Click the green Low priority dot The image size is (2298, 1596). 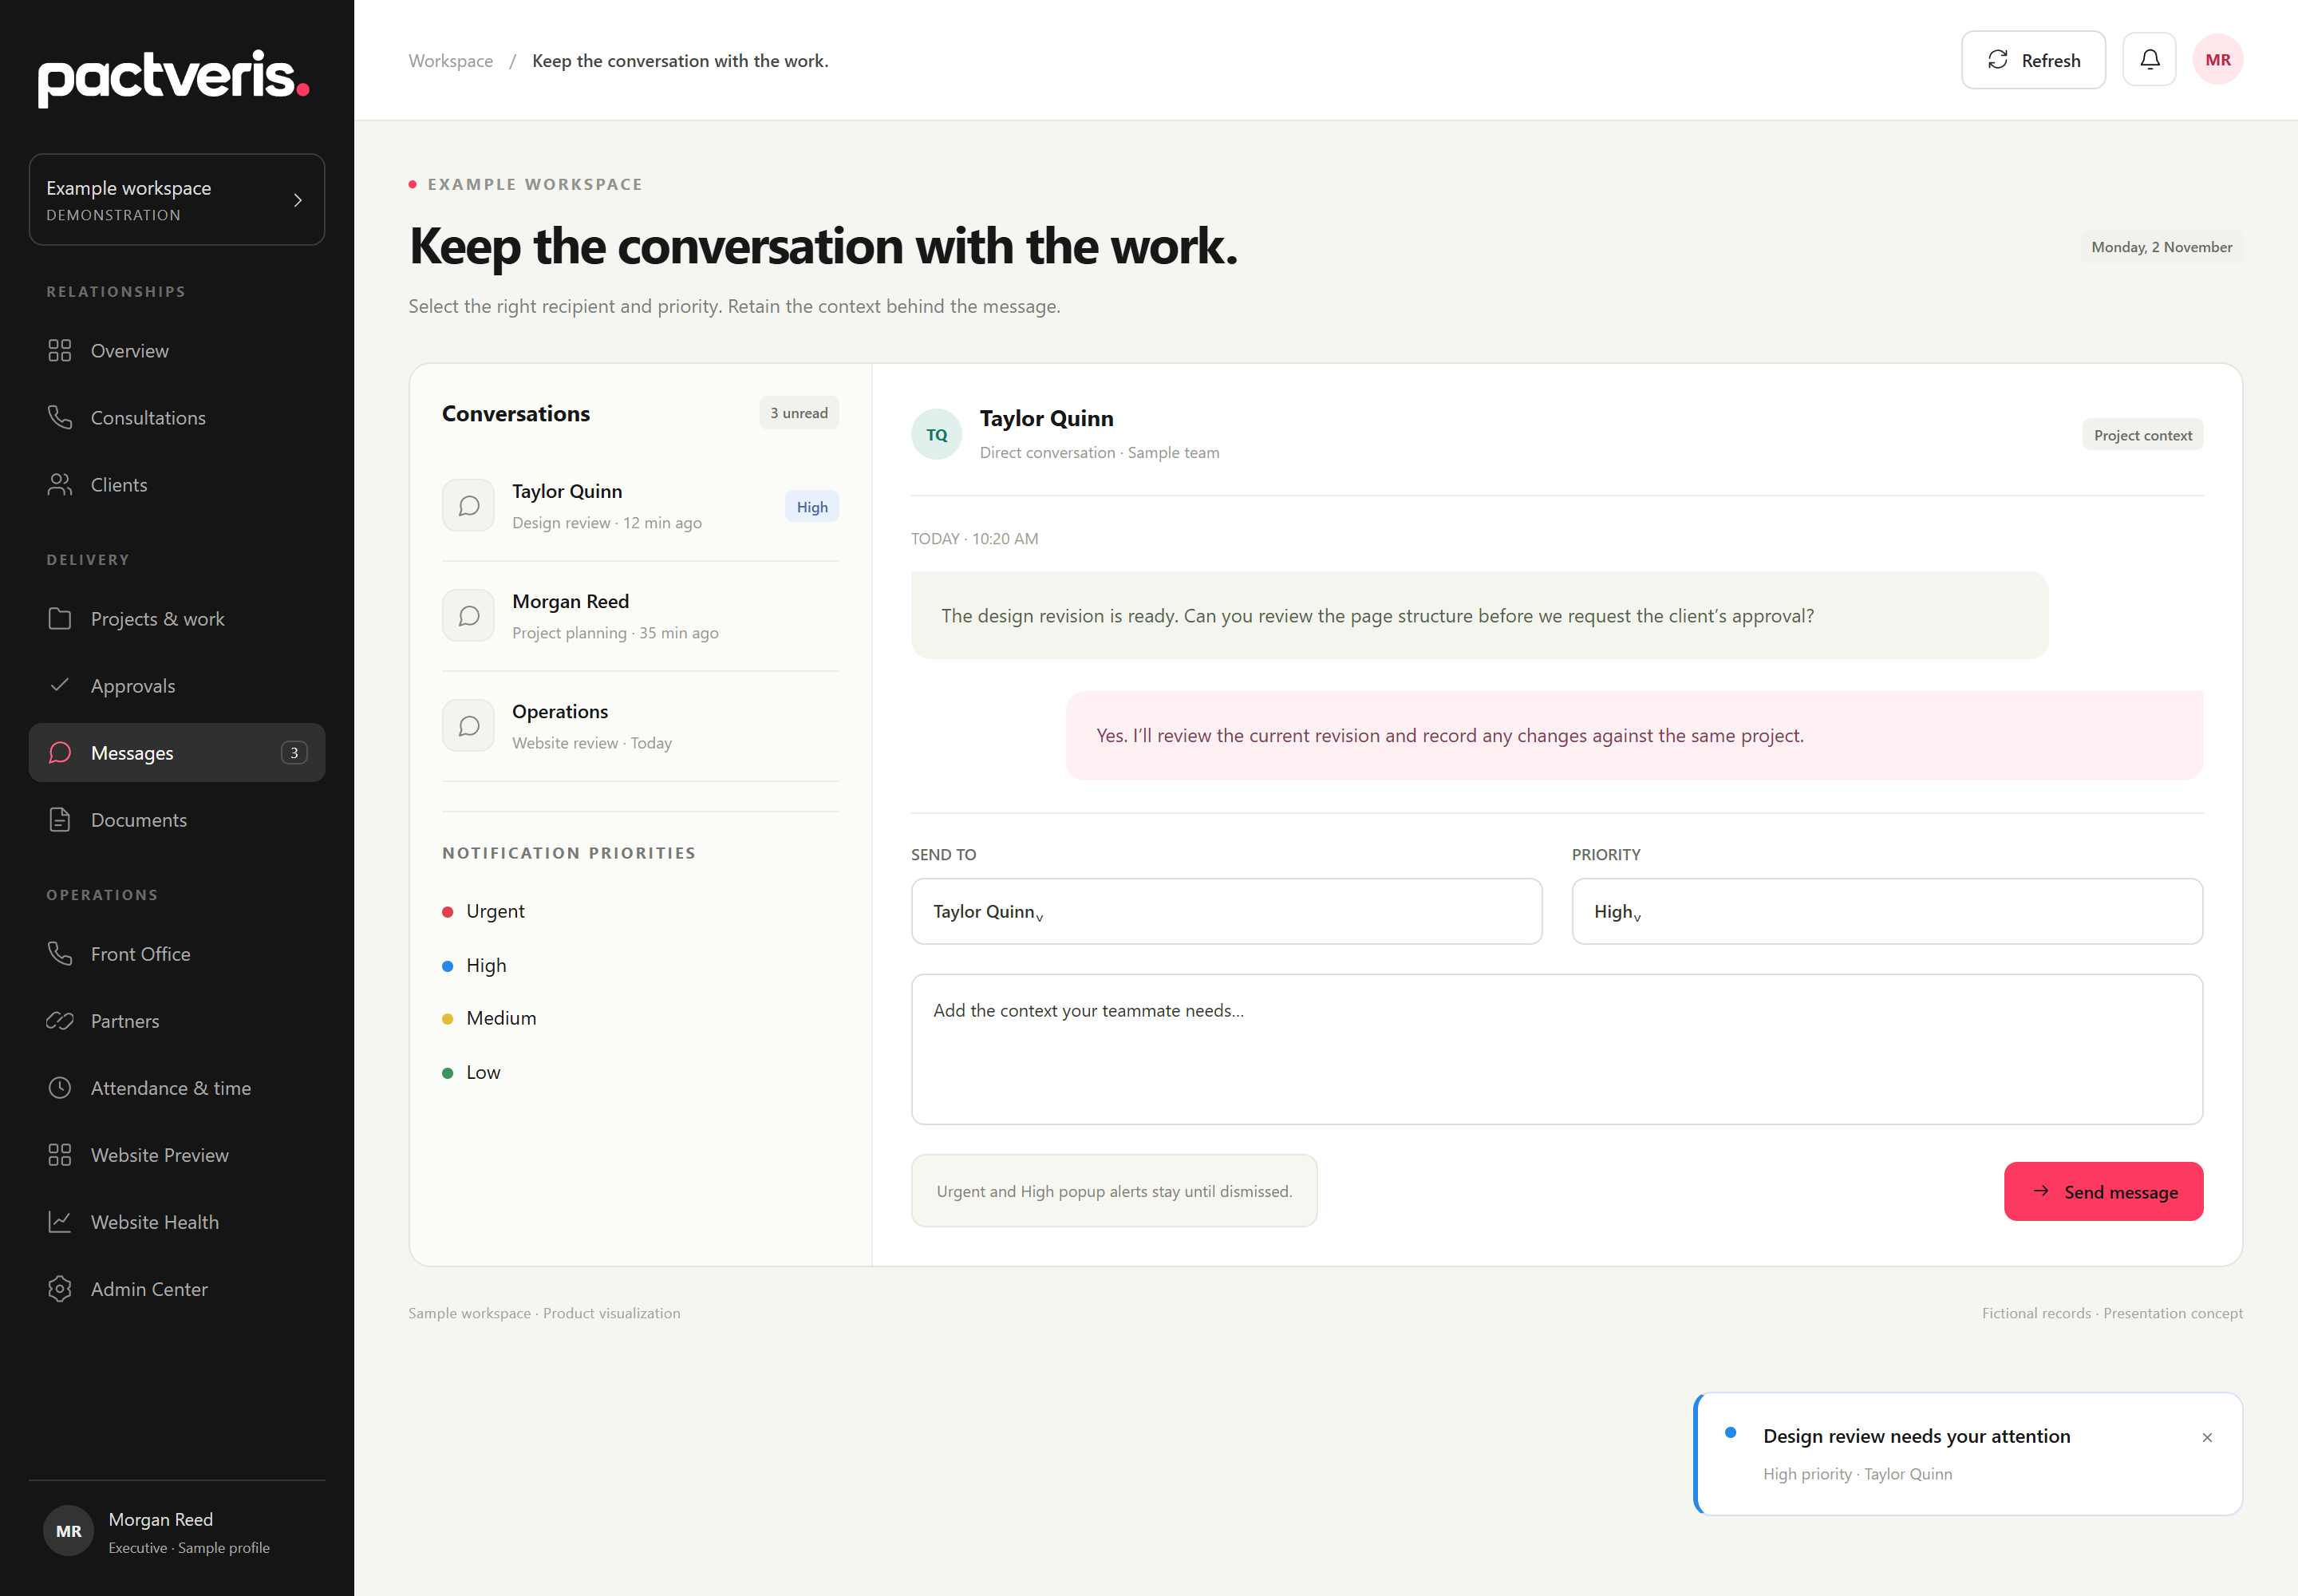(x=447, y=1073)
